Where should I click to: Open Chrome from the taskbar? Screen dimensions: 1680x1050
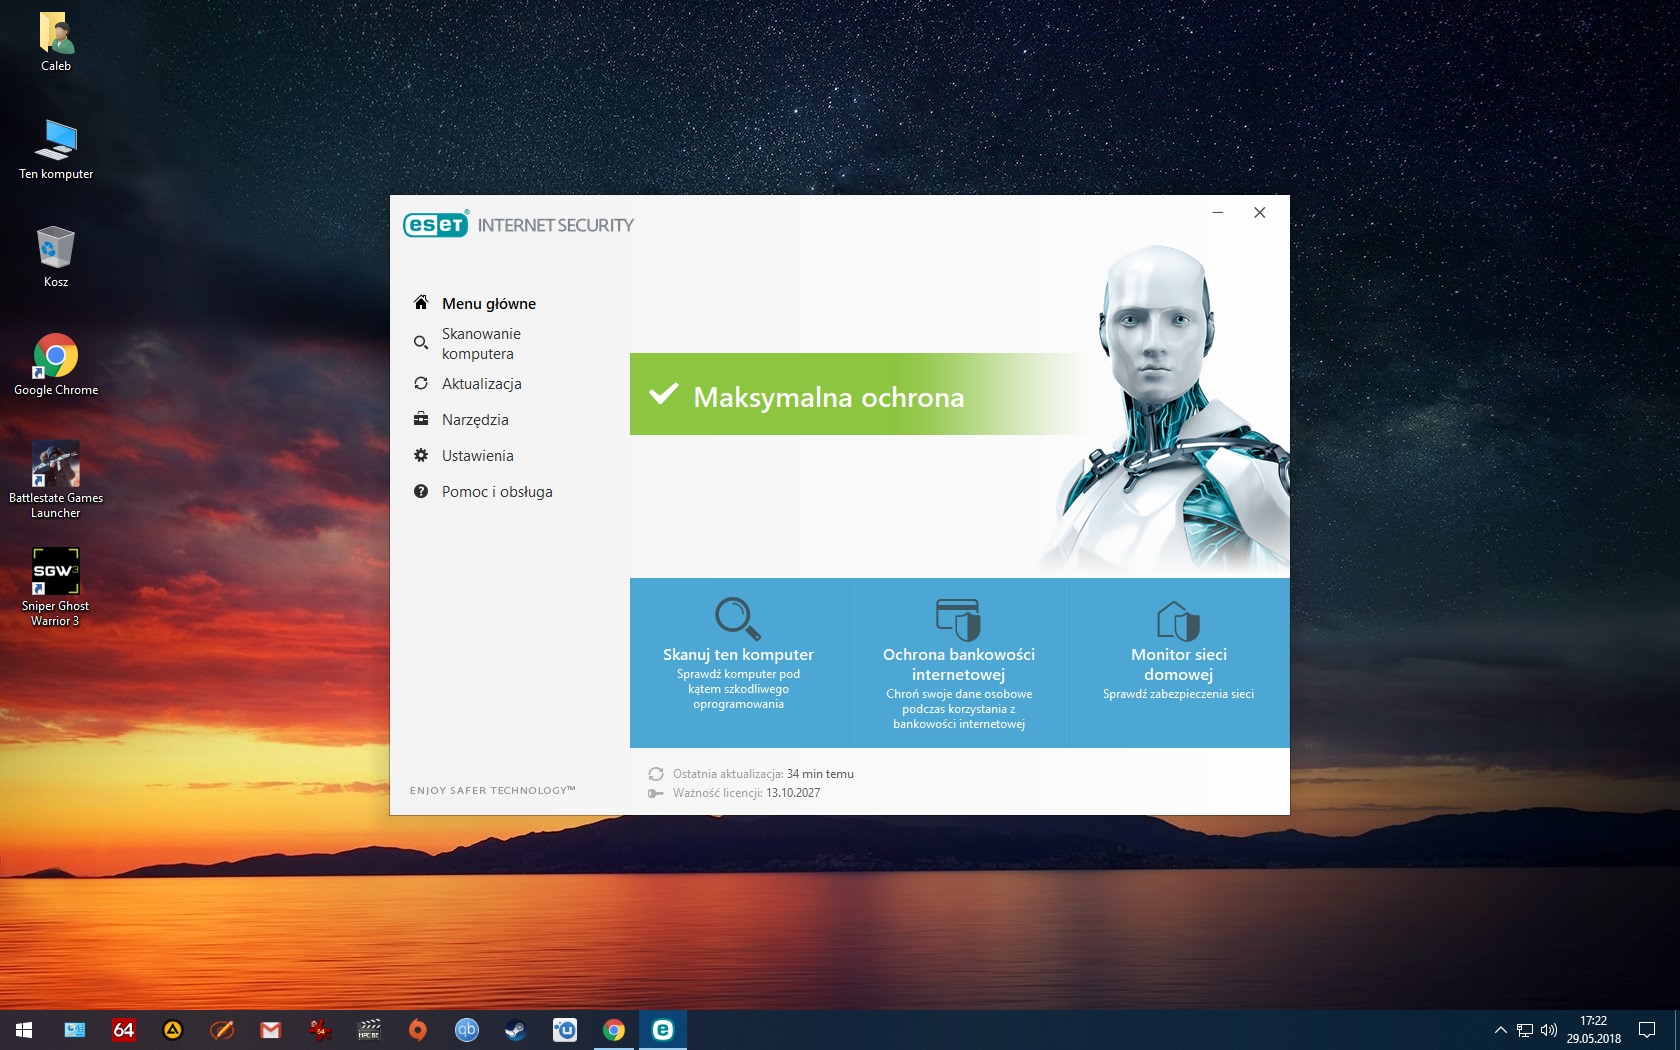[613, 1030]
